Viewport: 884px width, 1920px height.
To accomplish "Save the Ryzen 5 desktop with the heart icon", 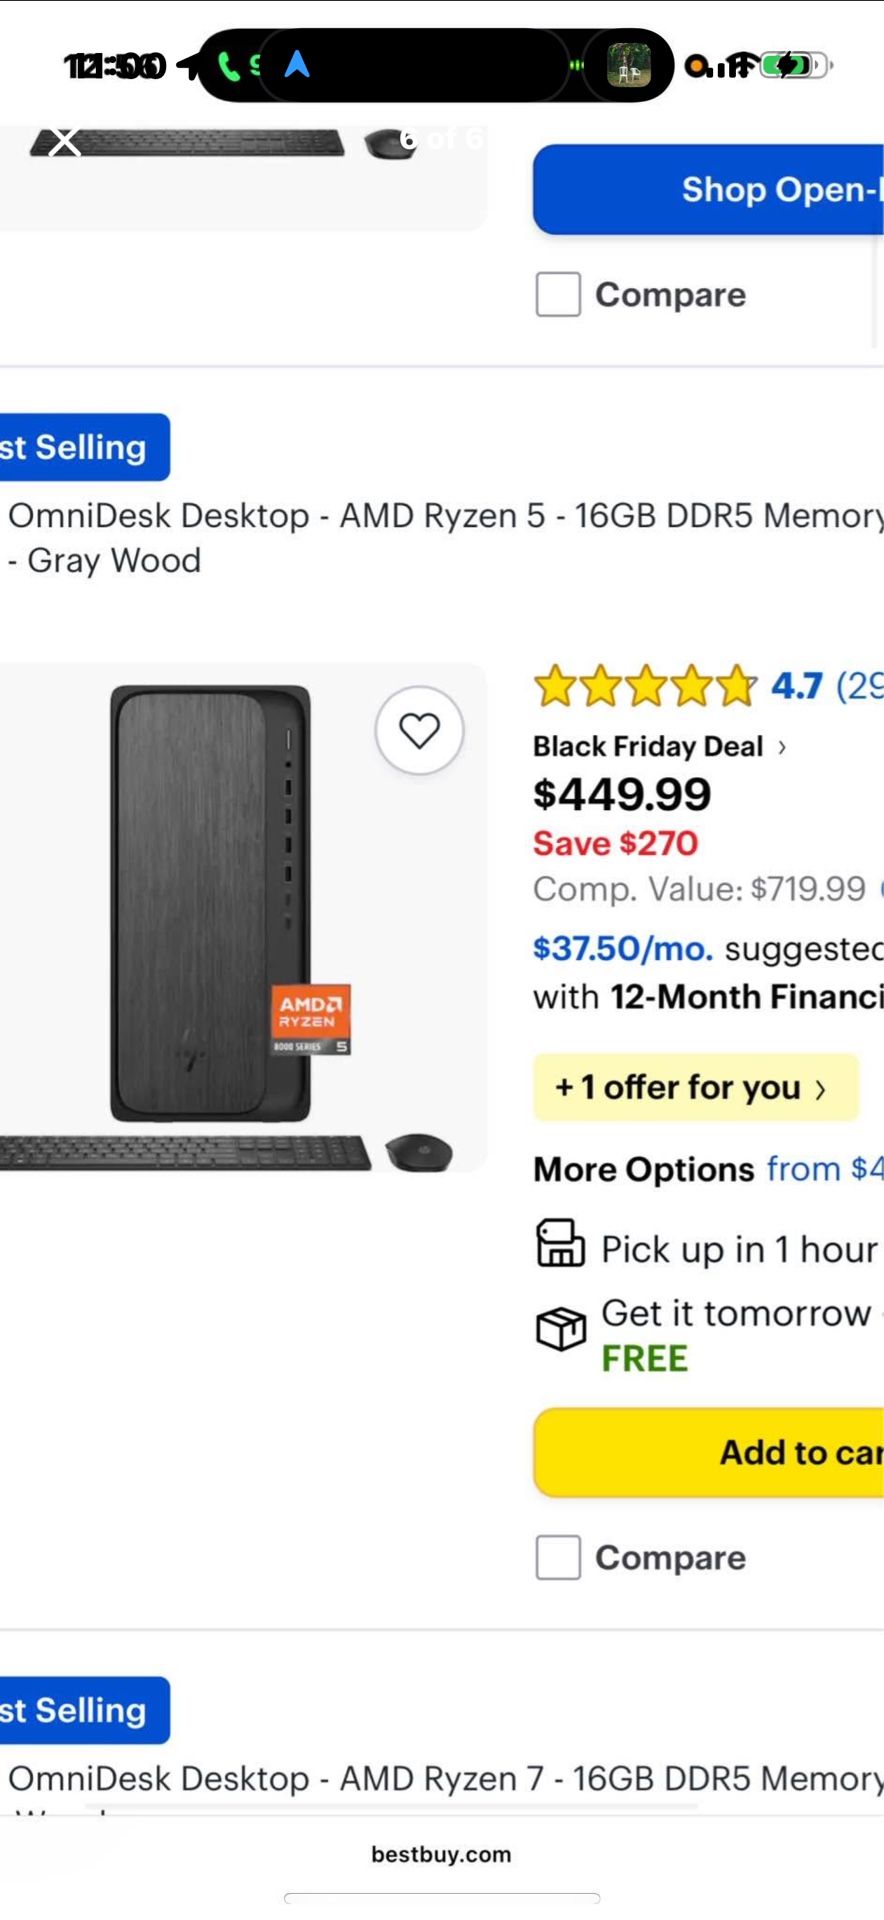I will coord(419,731).
